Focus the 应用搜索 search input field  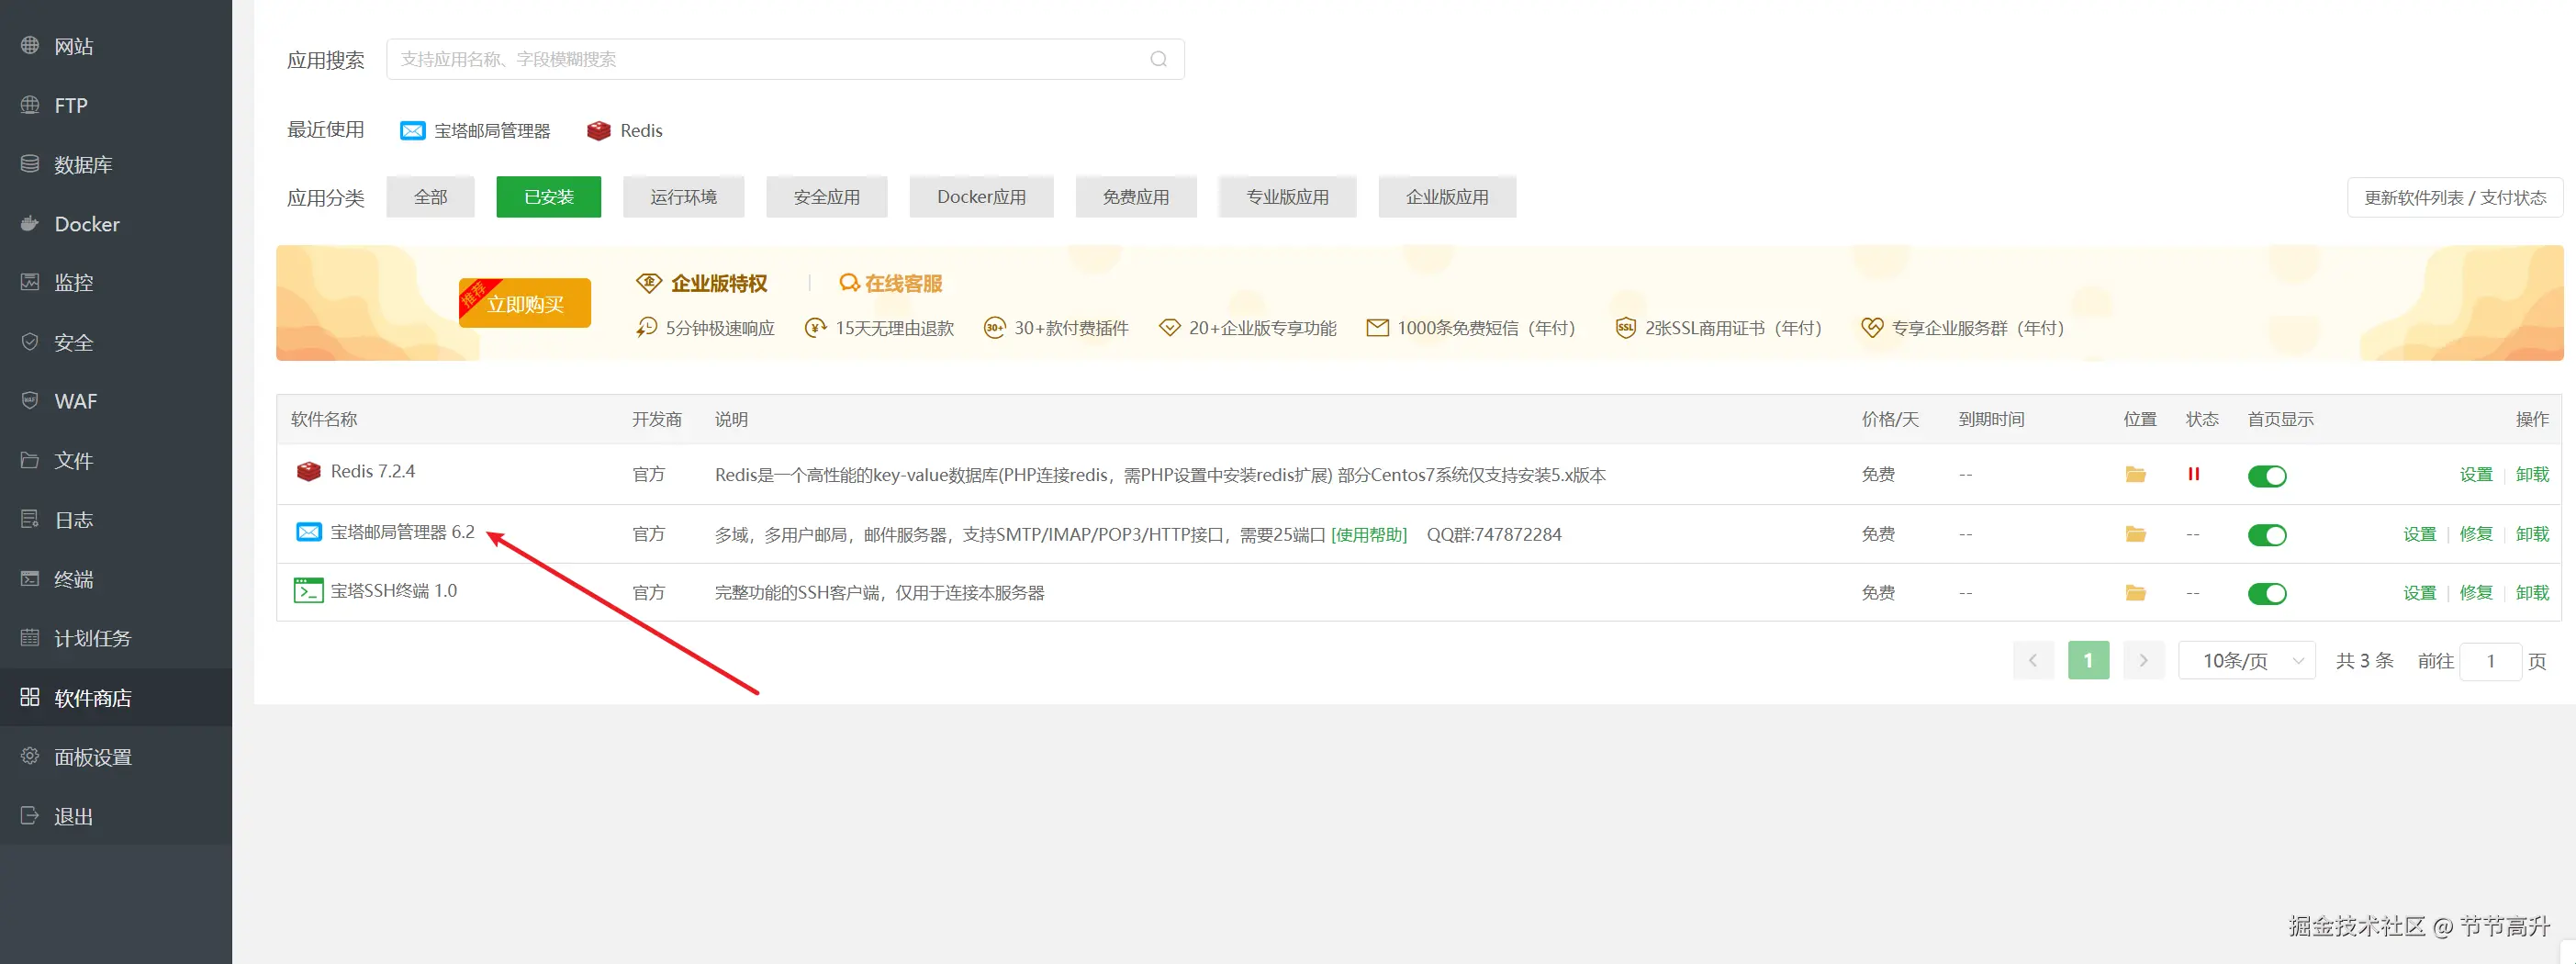[x=785, y=59]
